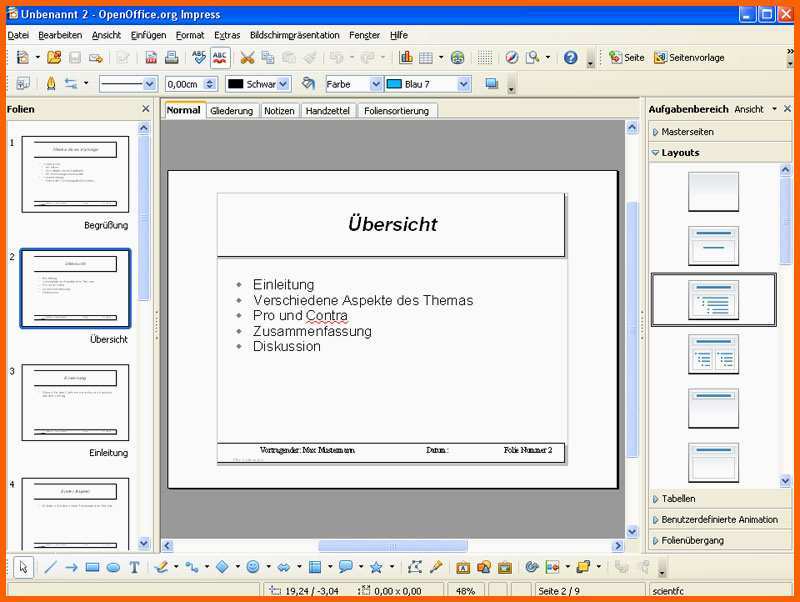This screenshot has width=800, height=602.
Task: Collapse the Layouts section
Action: coord(719,153)
